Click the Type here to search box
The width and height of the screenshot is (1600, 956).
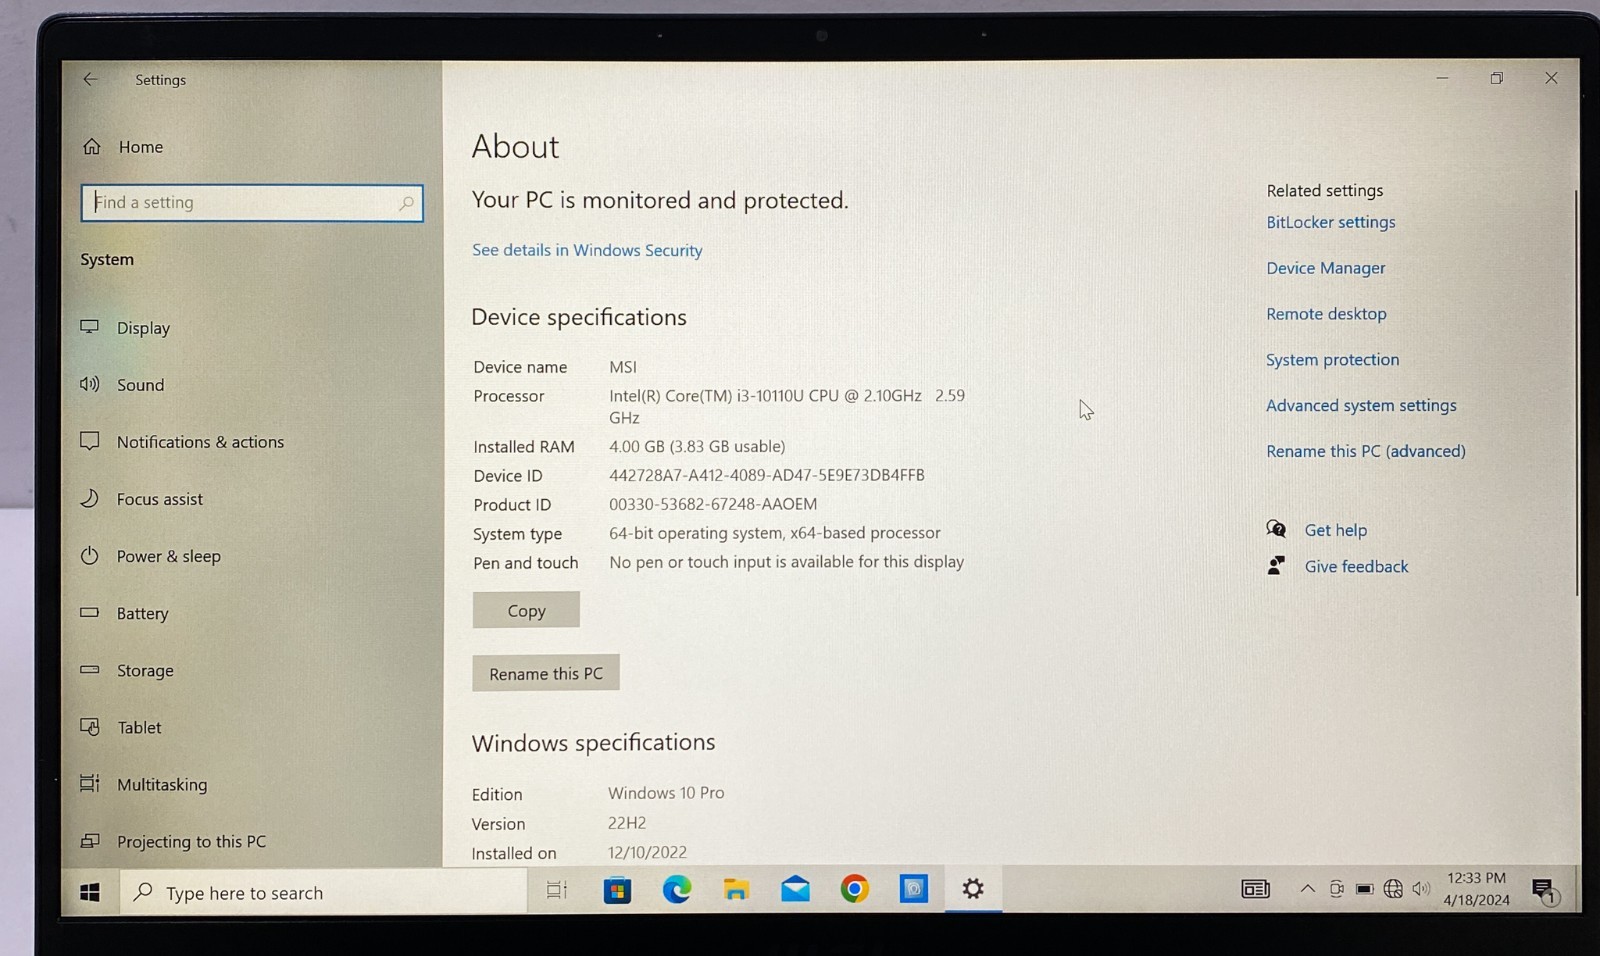point(324,892)
